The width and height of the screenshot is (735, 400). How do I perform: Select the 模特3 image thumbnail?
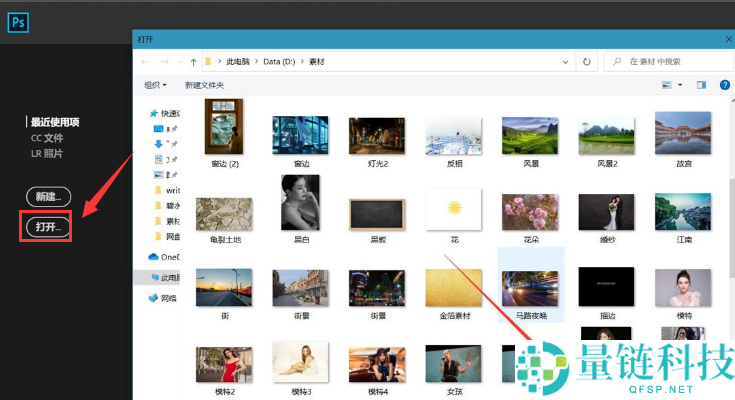(300, 362)
